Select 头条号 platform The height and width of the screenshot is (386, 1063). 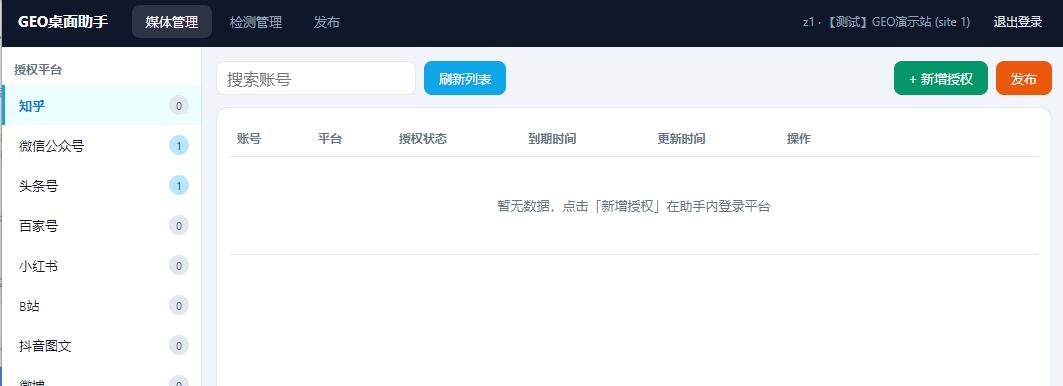102,186
